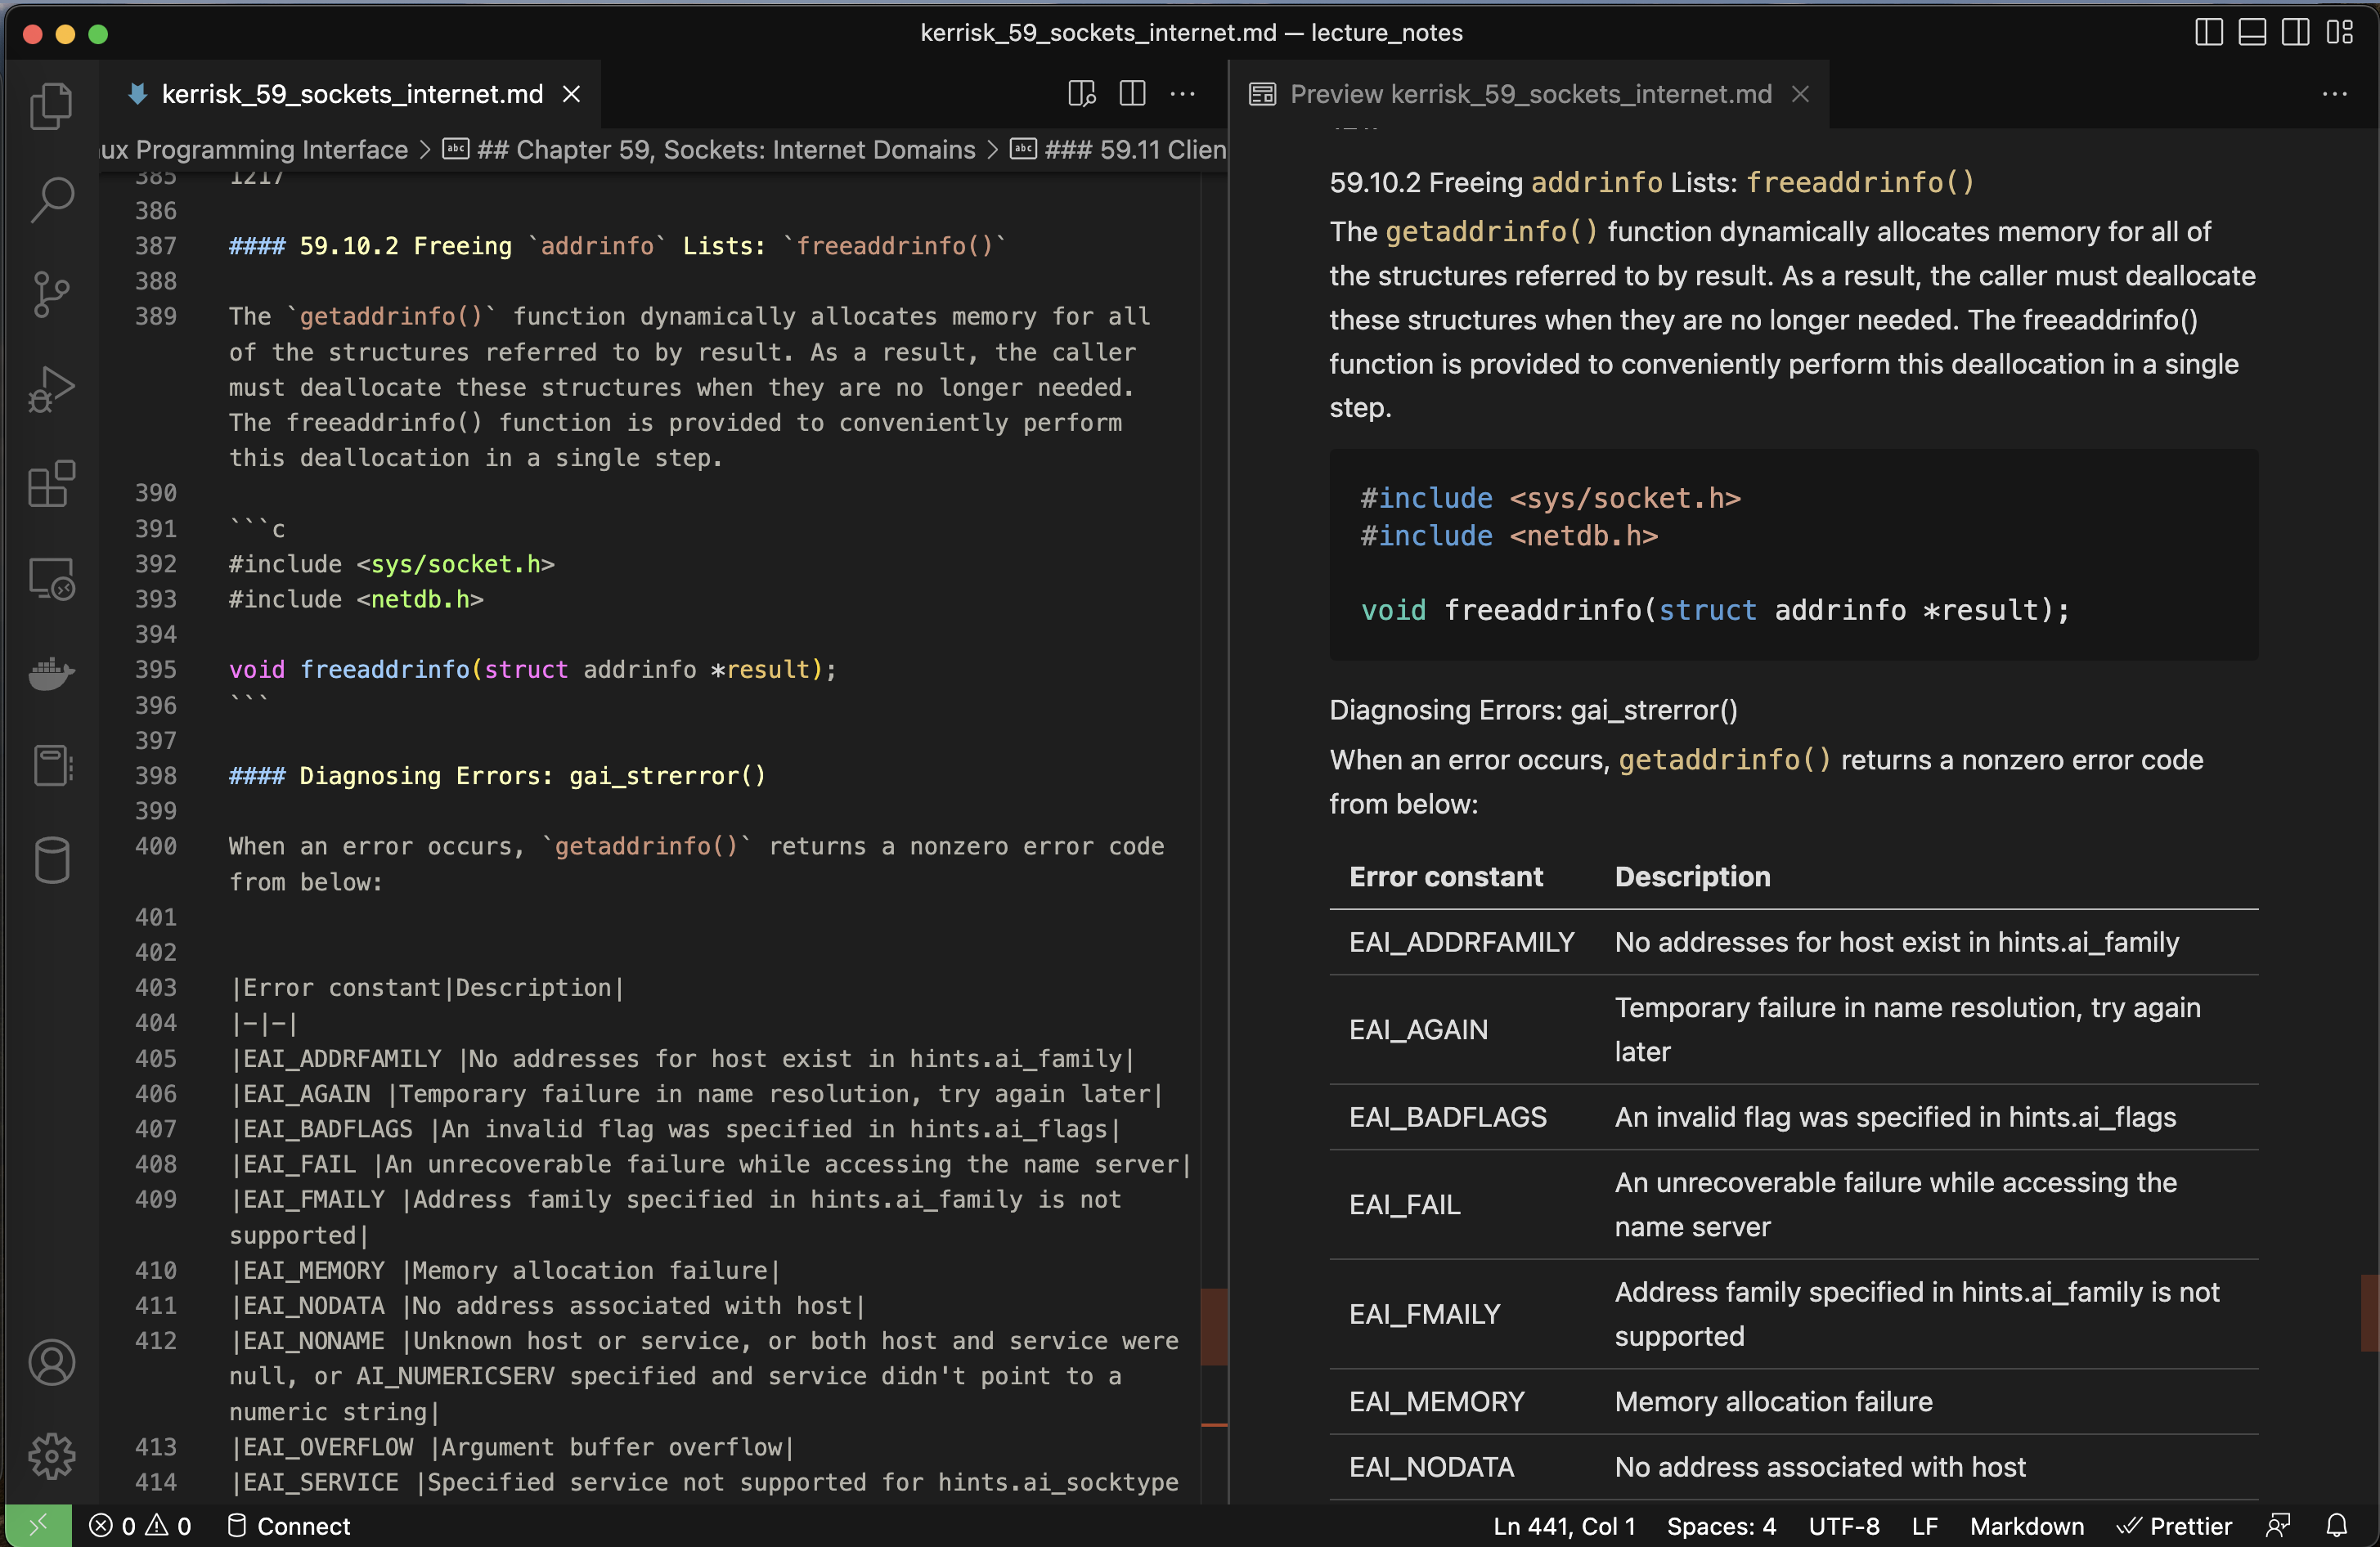
Task: Close the Preview tab
Action: [1800, 94]
